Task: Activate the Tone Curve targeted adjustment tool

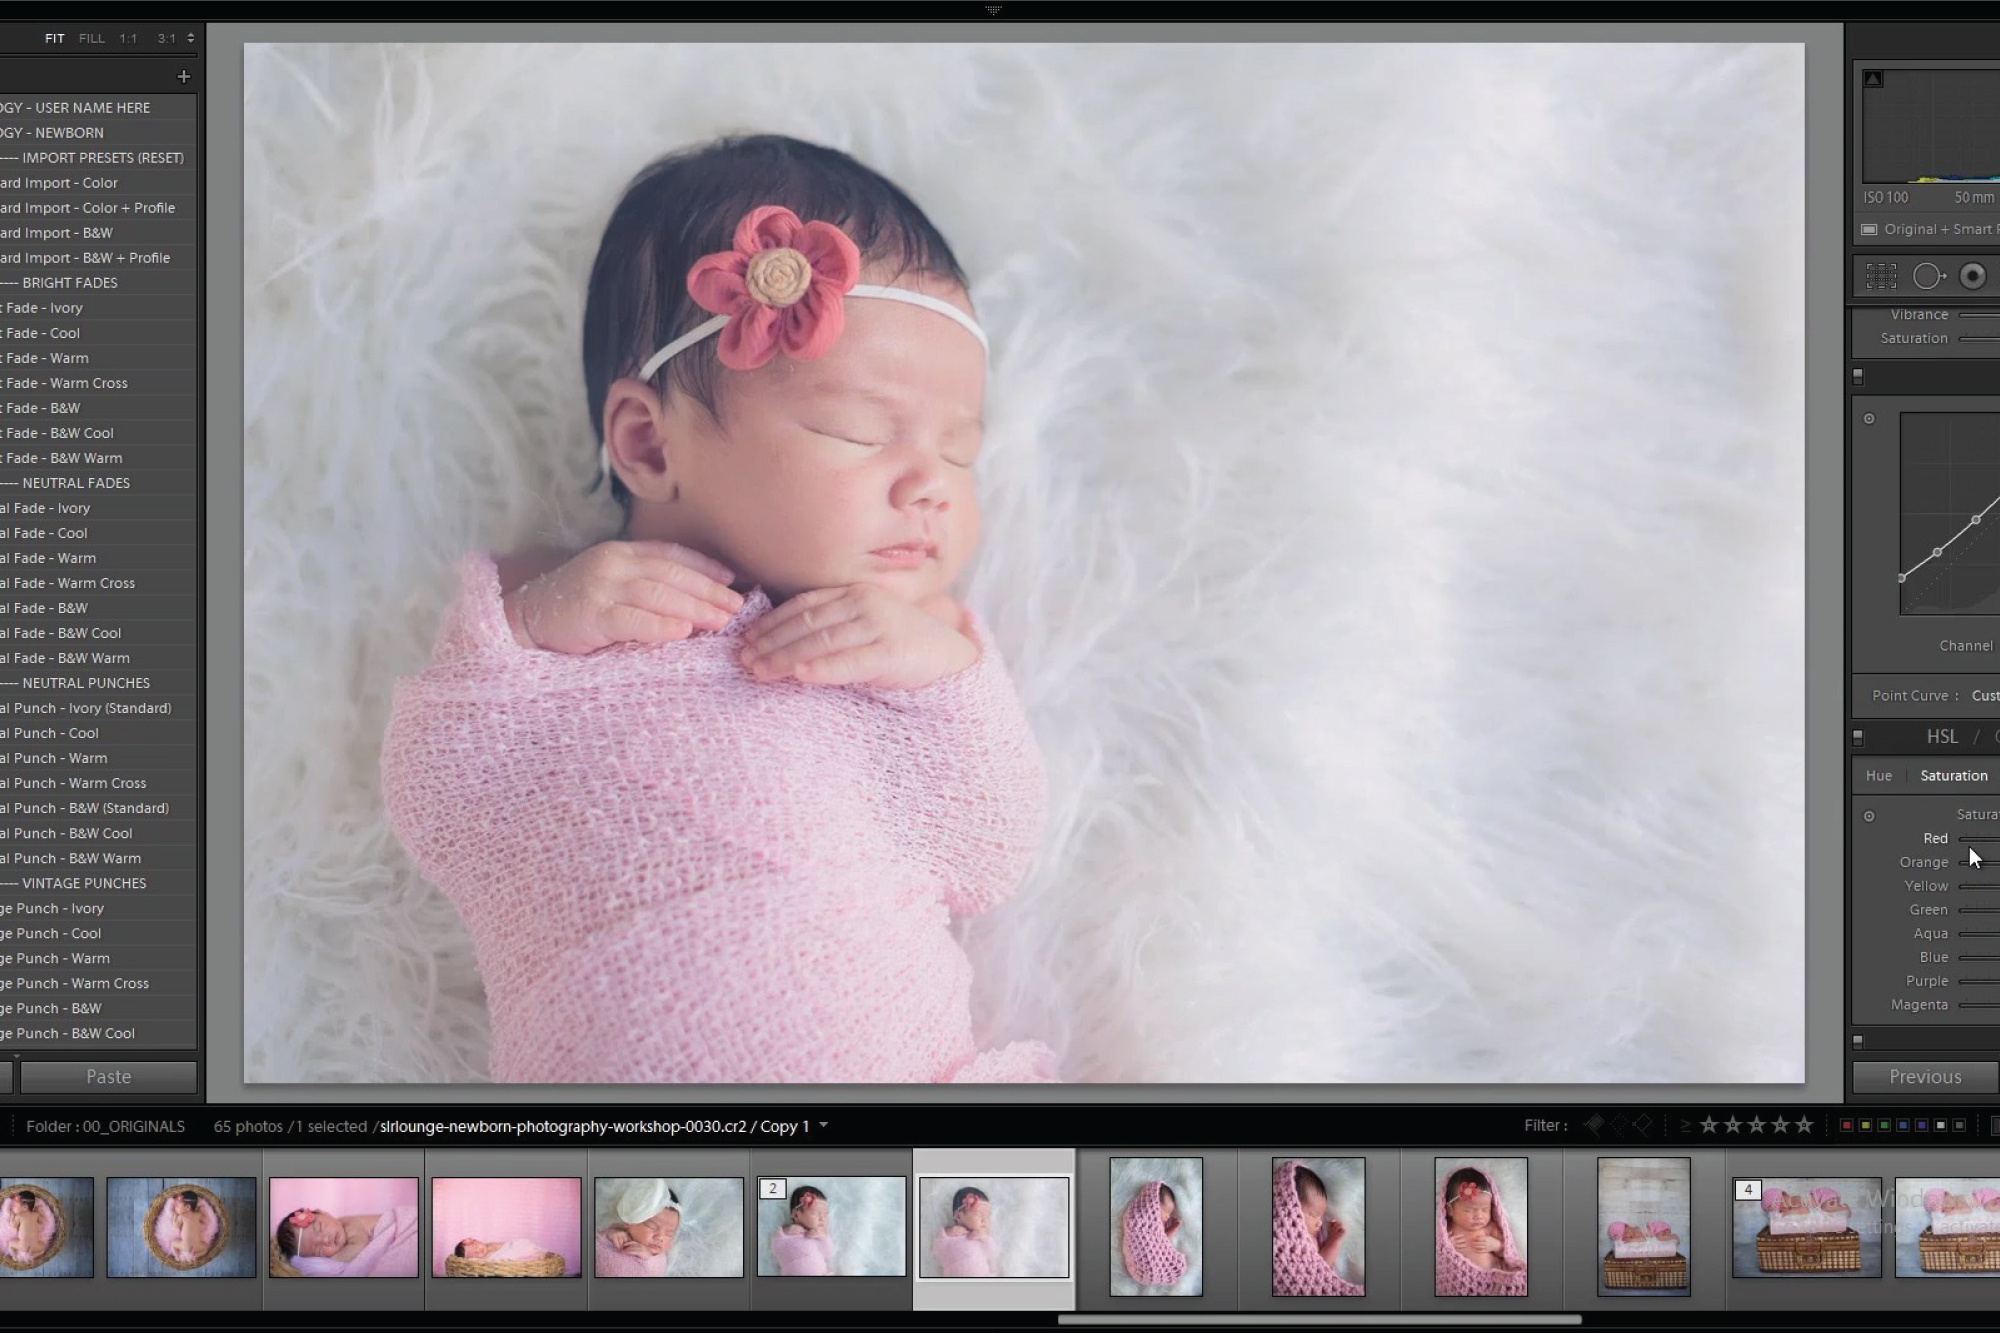Action: point(1869,419)
